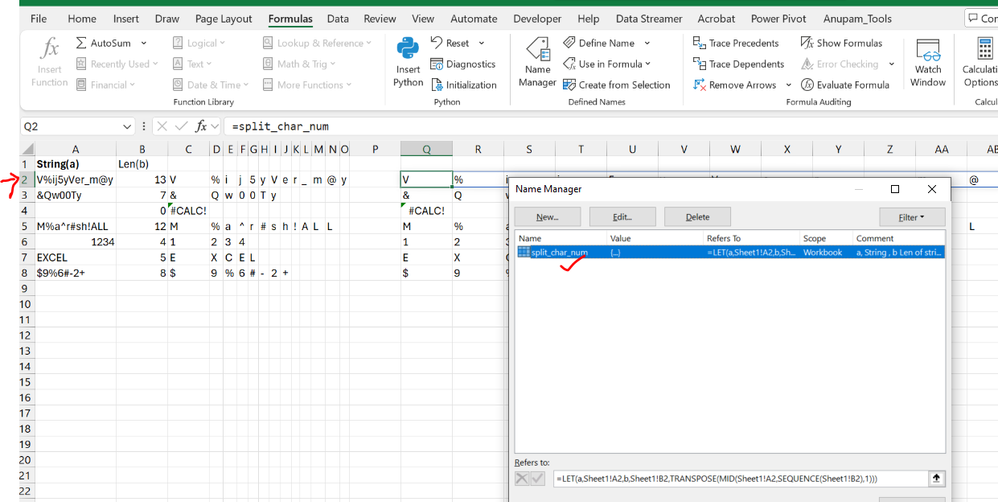This screenshot has height=502, width=998.
Task: Switch to the Data tab
Action: coord(338,19)
